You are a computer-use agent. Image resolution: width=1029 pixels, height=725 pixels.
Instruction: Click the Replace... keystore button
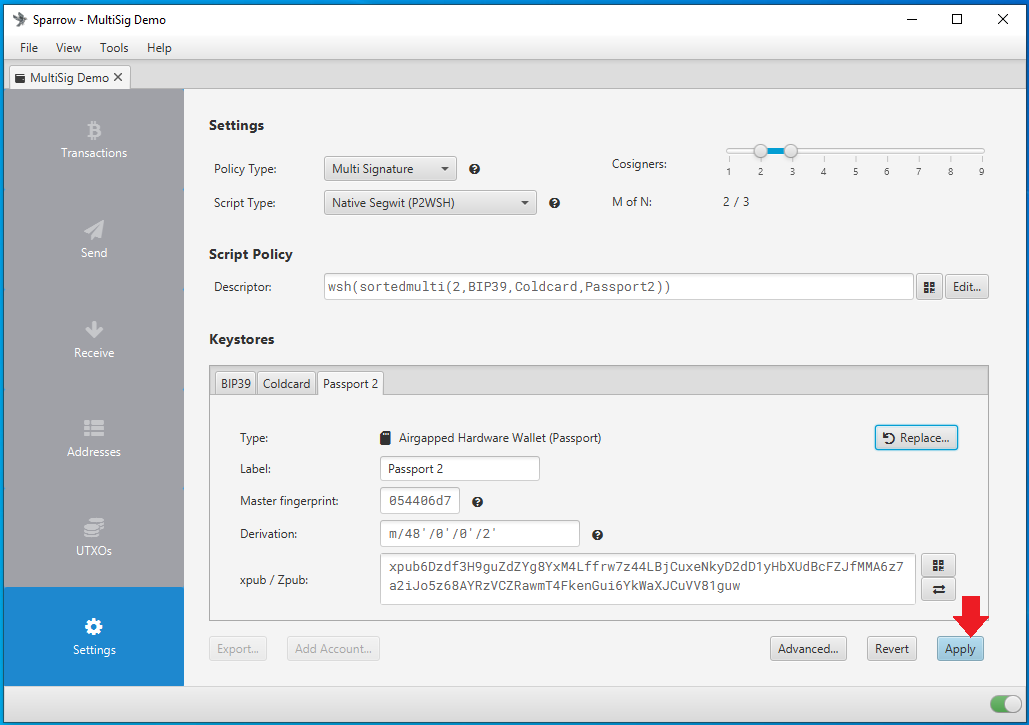pos(916,438)
